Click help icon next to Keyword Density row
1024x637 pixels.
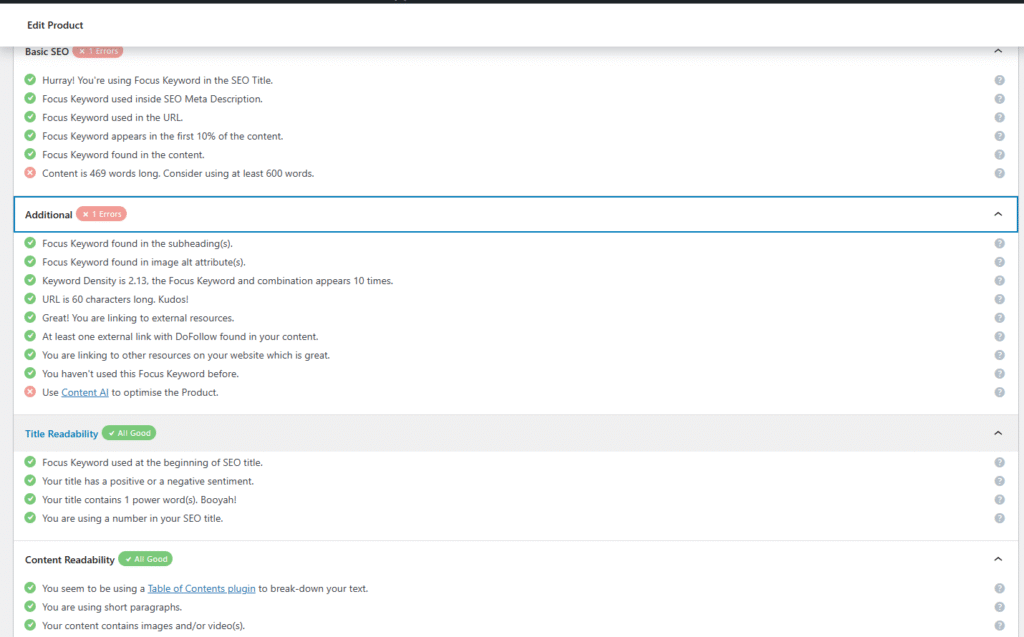pyautogui.click(x=999, y=281)
